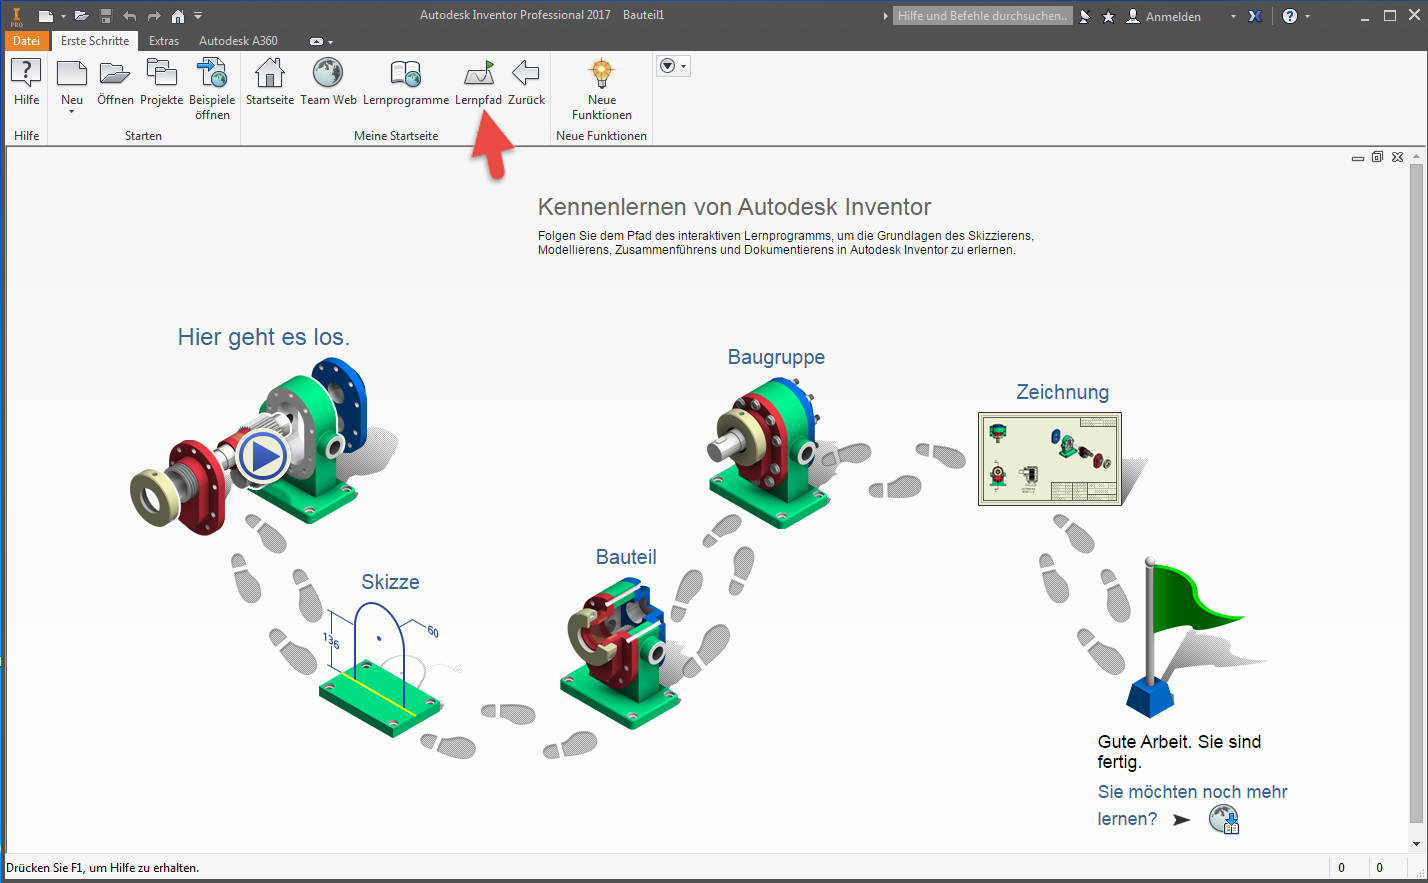Open Autodesk Exchange Apps X icon
The width and height of the screenshot is (1428, 883).
(x=1255, y=16)
